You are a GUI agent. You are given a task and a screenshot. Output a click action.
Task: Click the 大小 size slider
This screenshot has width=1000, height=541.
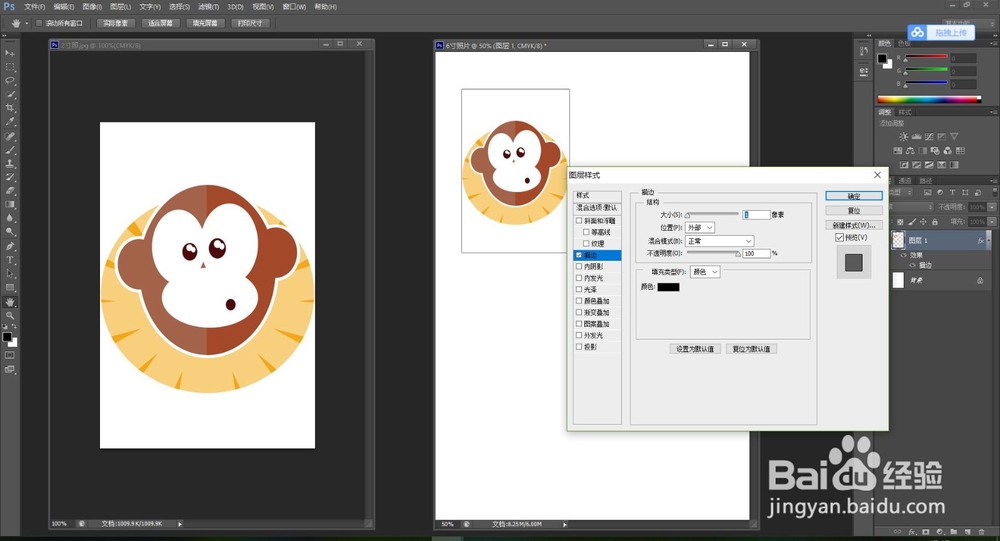pyautogui.click(x=712, y=215)
